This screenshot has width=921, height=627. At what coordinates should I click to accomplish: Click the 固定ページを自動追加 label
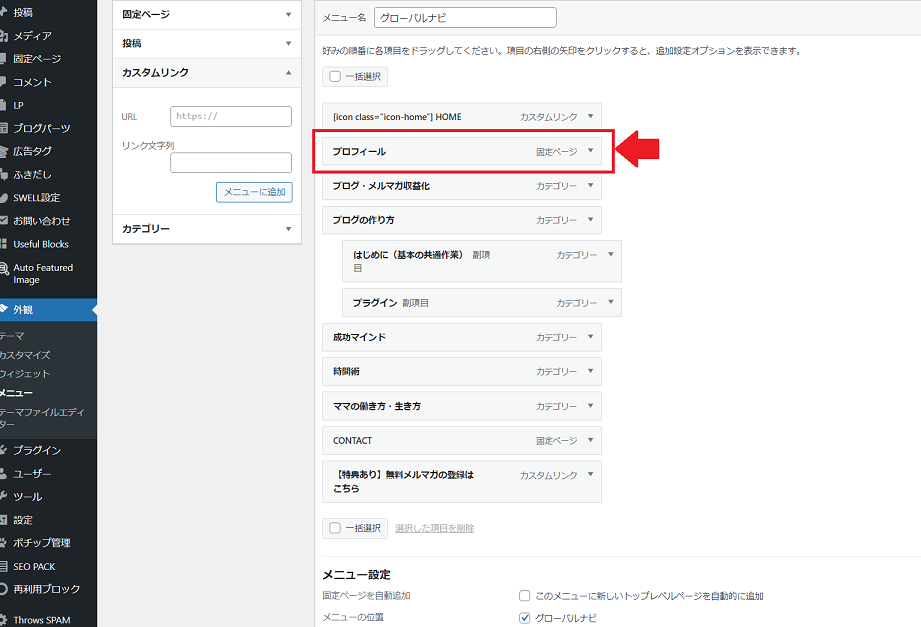[x=367, y=596]
